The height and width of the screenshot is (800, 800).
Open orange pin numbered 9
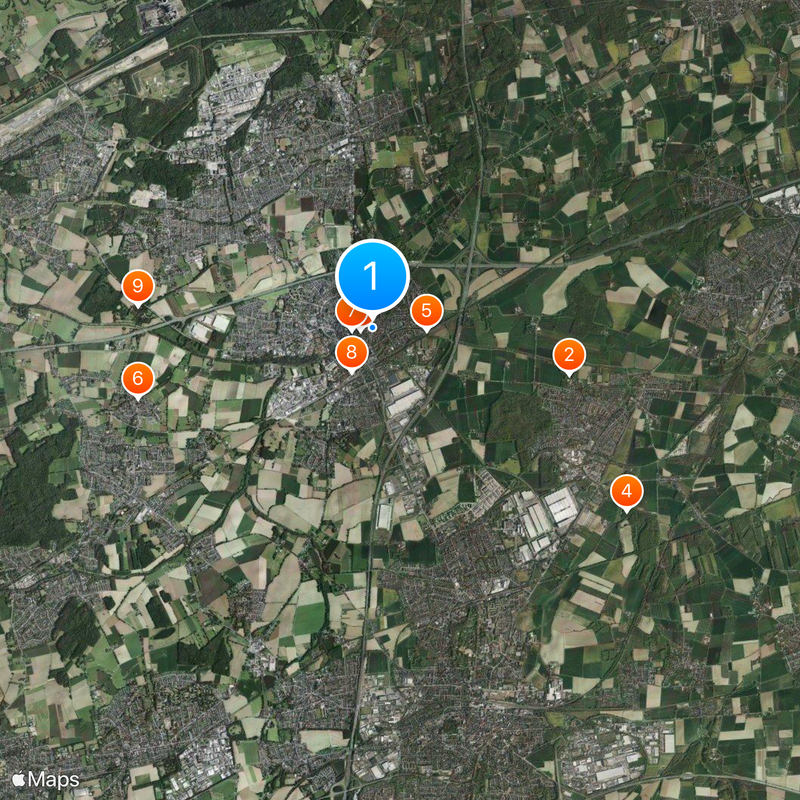(138, 286)
